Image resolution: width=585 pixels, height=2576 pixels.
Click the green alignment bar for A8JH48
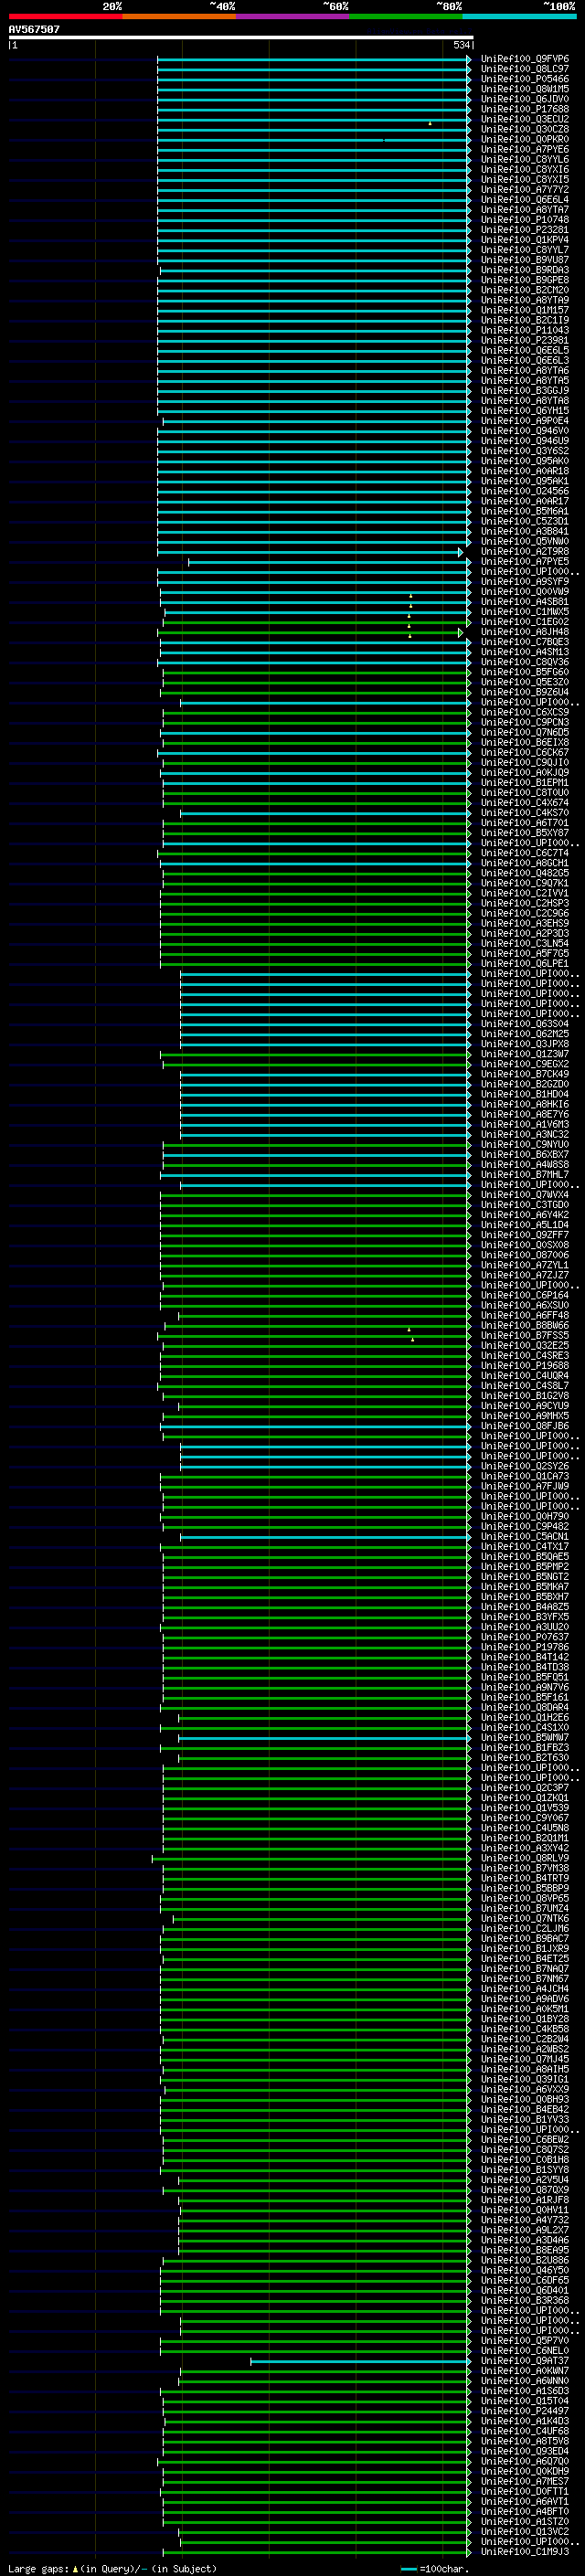[311, 632]
